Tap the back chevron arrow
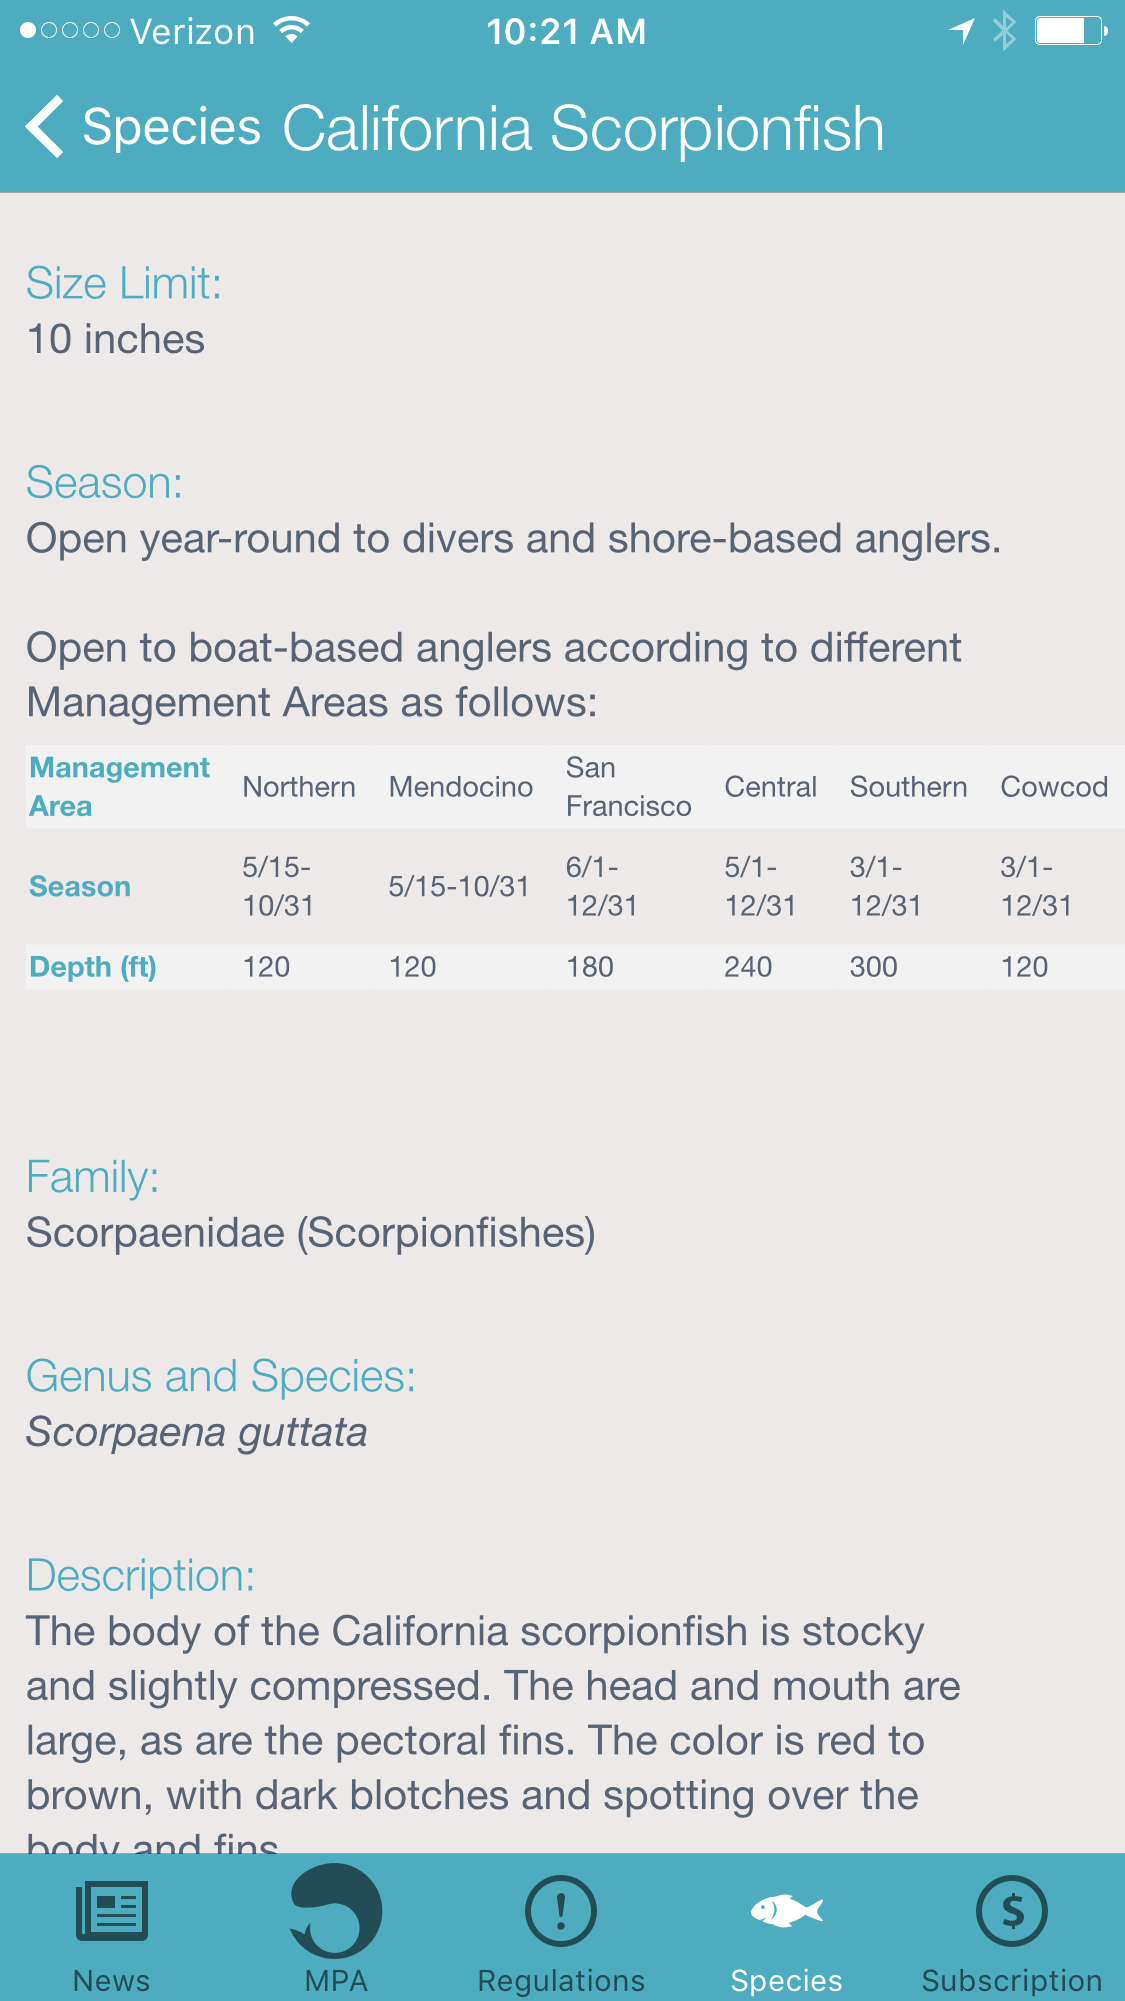1125x2001 pixels. pos(45,127)
